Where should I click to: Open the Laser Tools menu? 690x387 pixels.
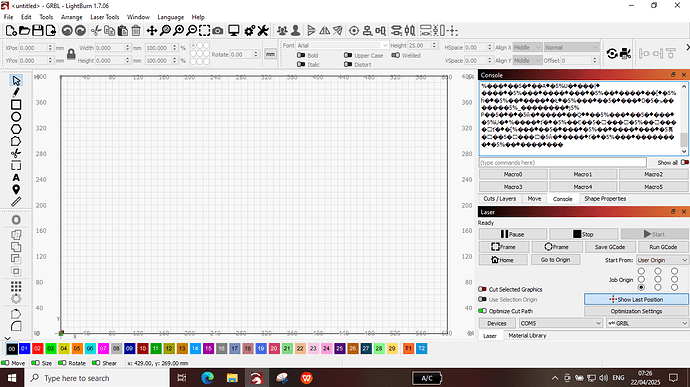click(105, 17)
